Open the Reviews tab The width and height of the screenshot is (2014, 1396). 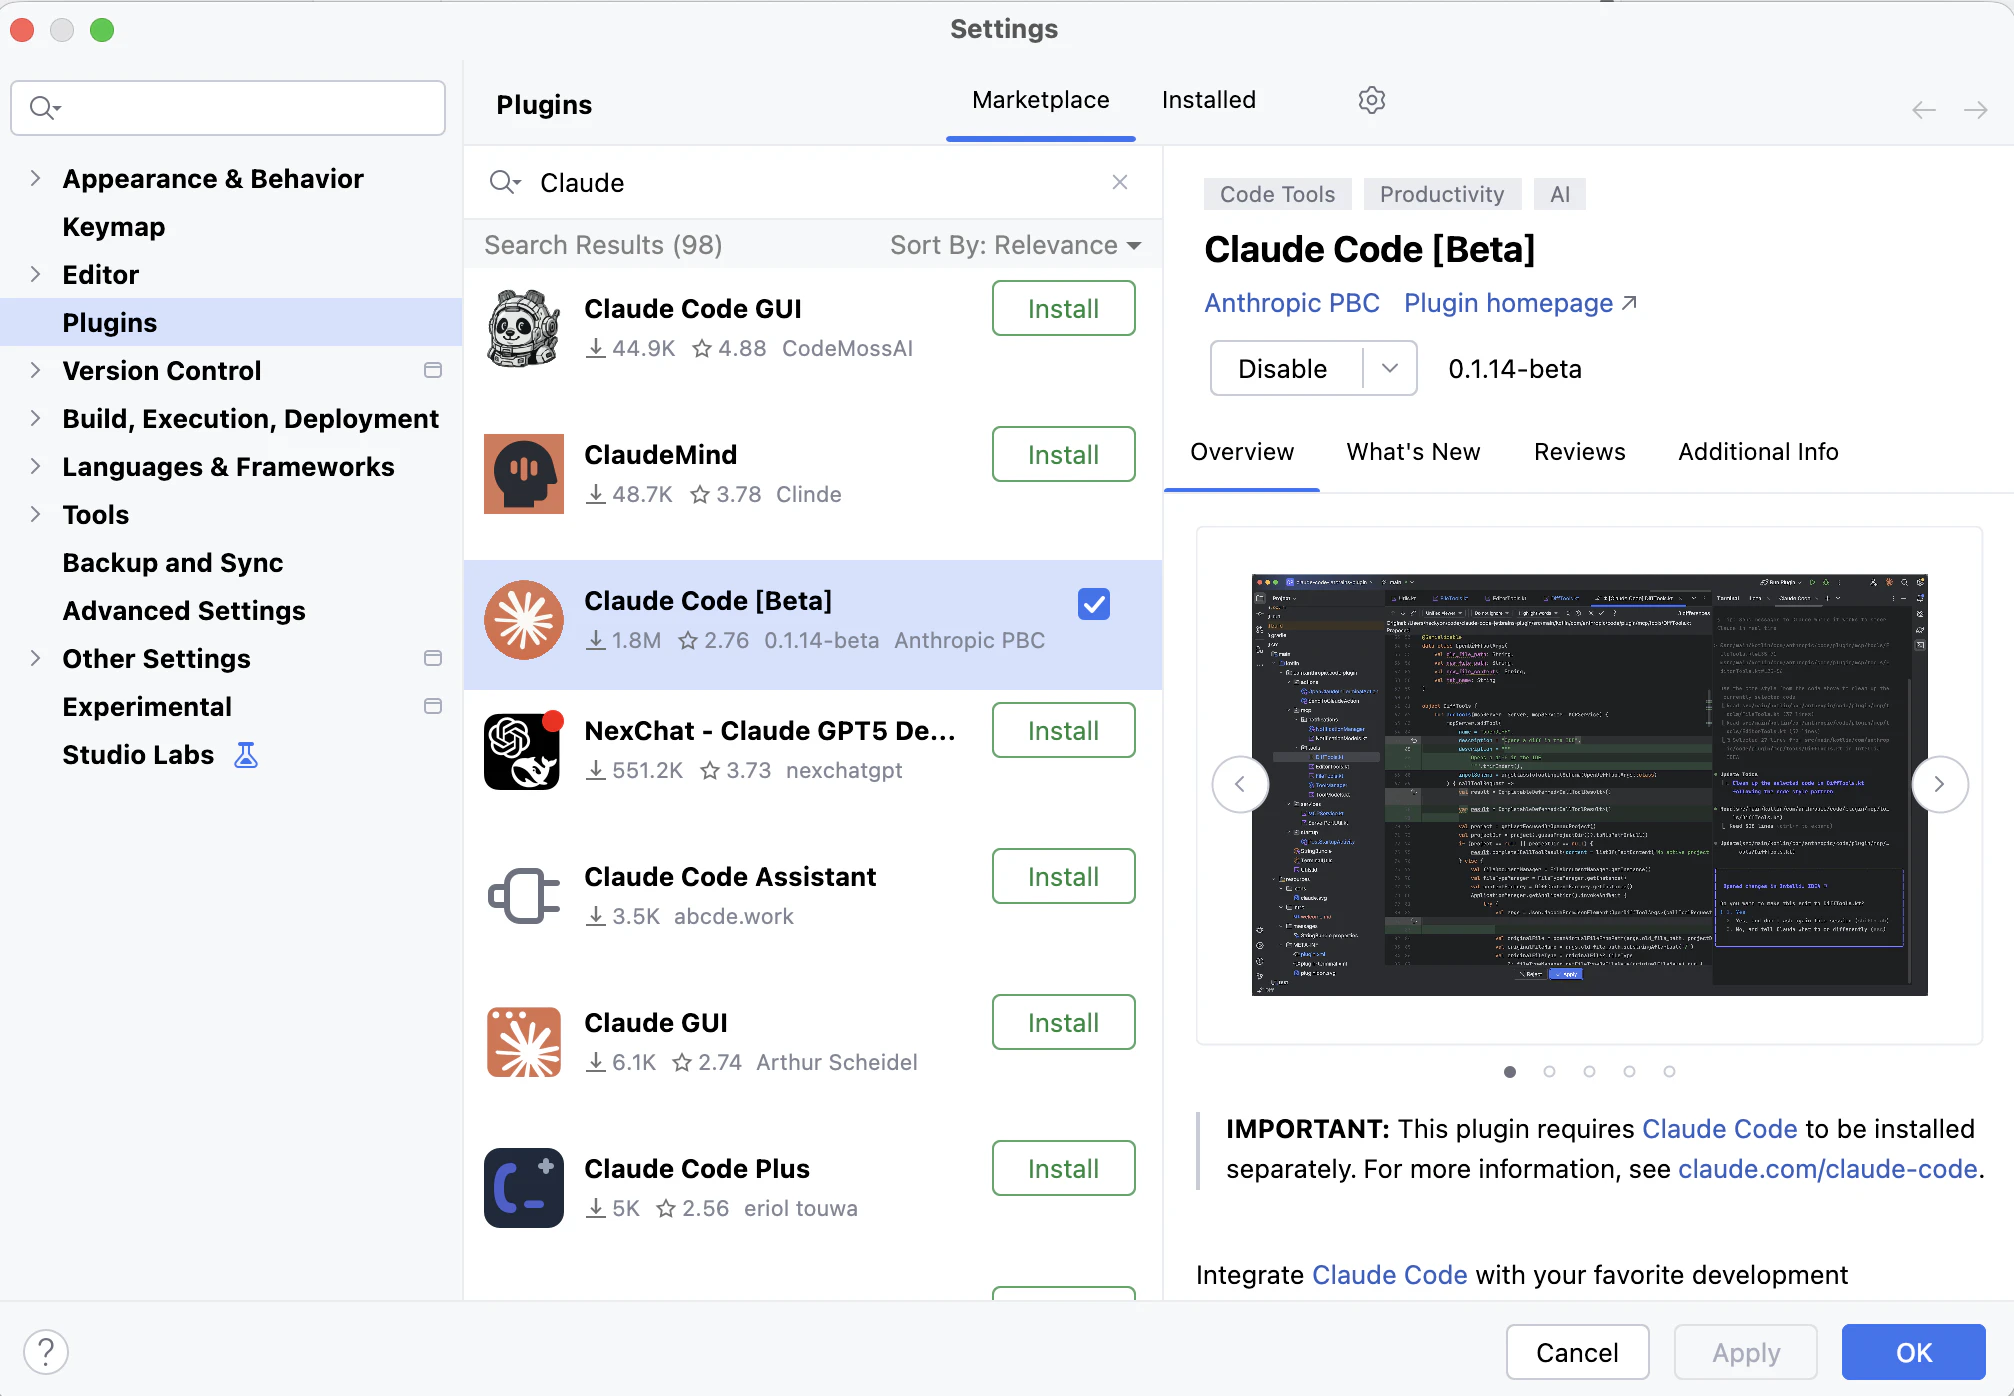(x=1579, y=452)
